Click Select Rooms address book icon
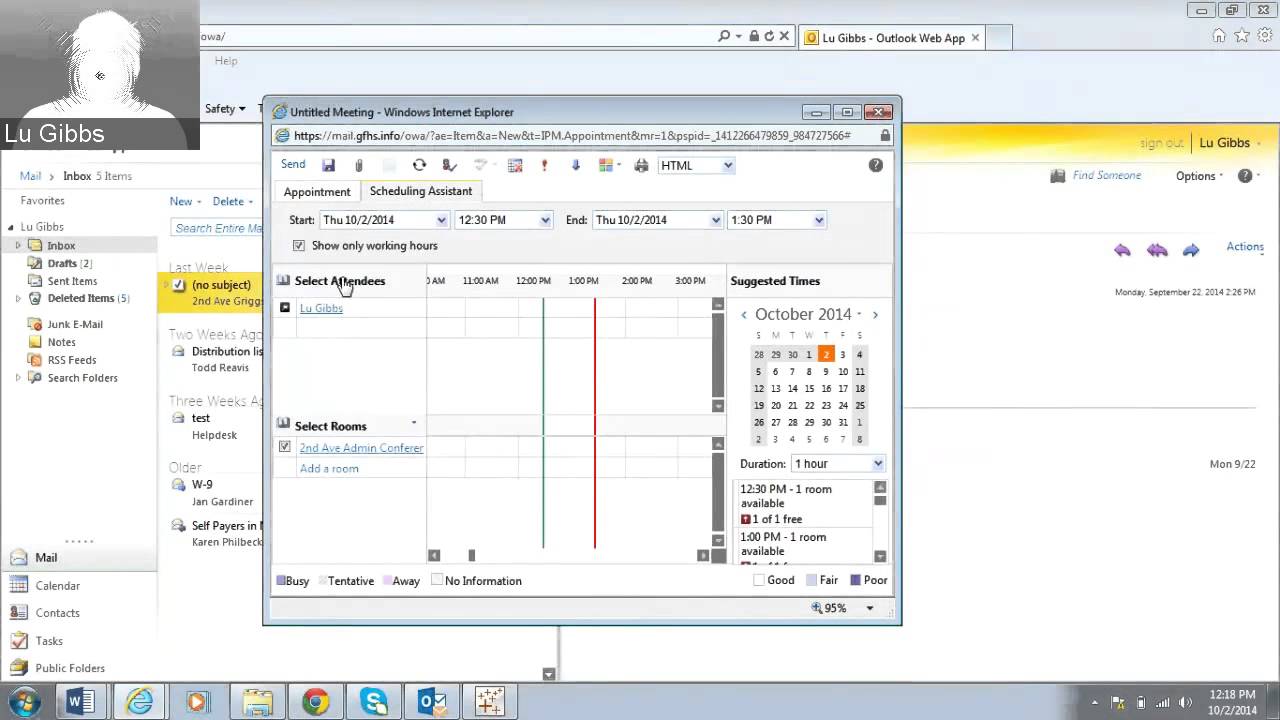Viewport: 1280px width, 720px height. (x=283, y=425)
